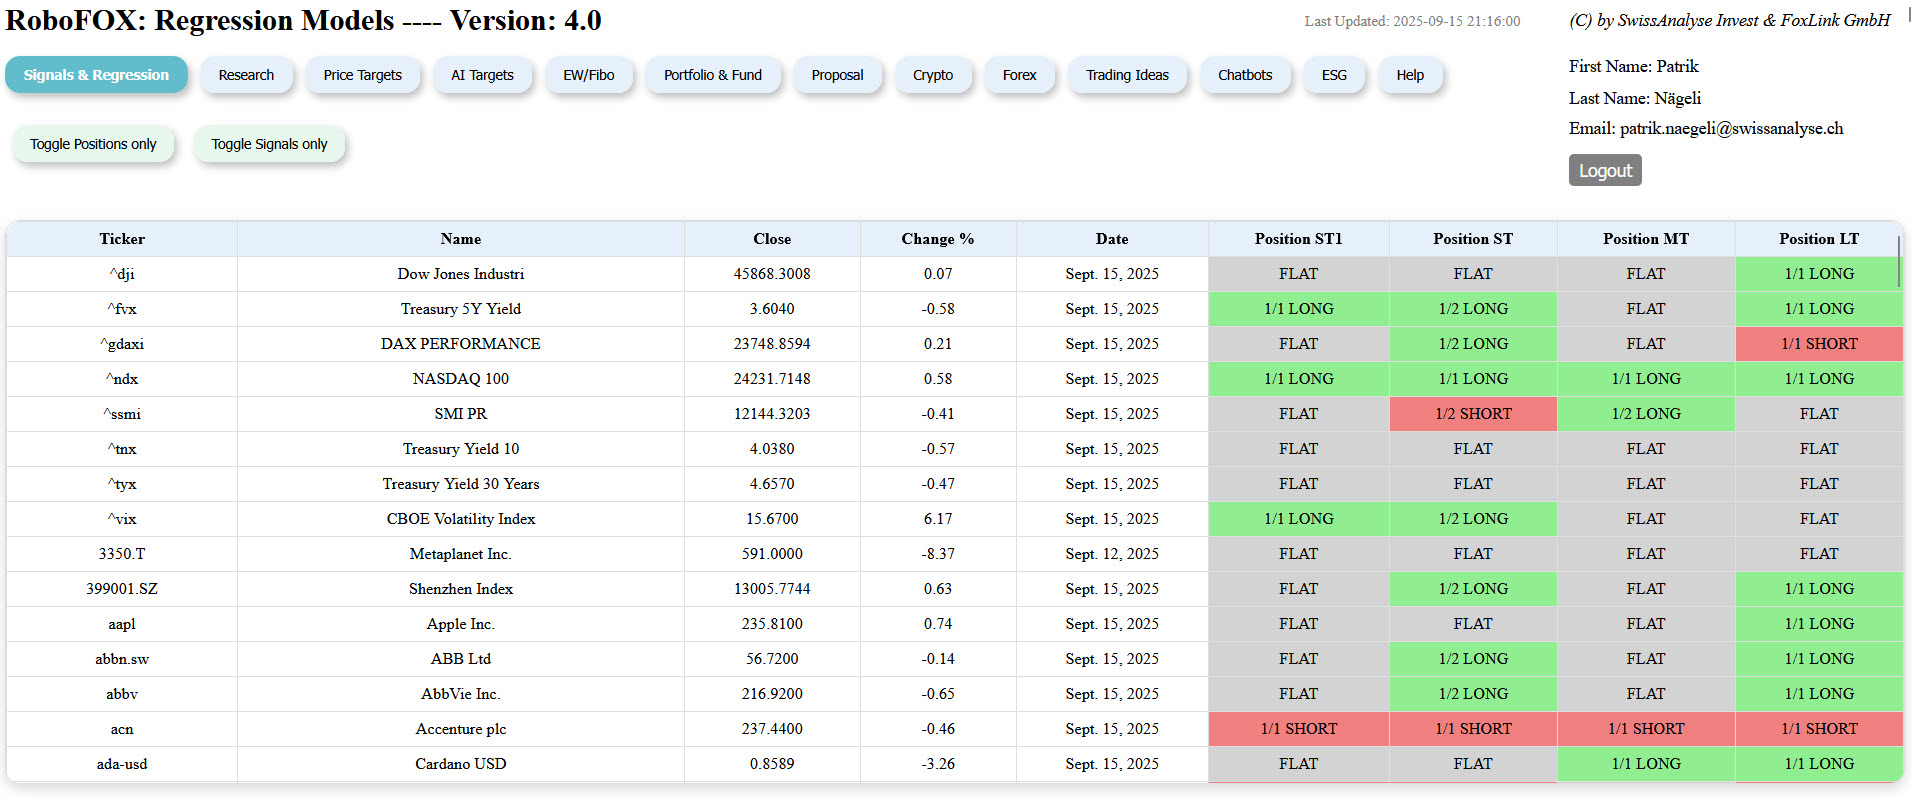
Task: Click the close value 45868.3008
Action: pos(772,274)
